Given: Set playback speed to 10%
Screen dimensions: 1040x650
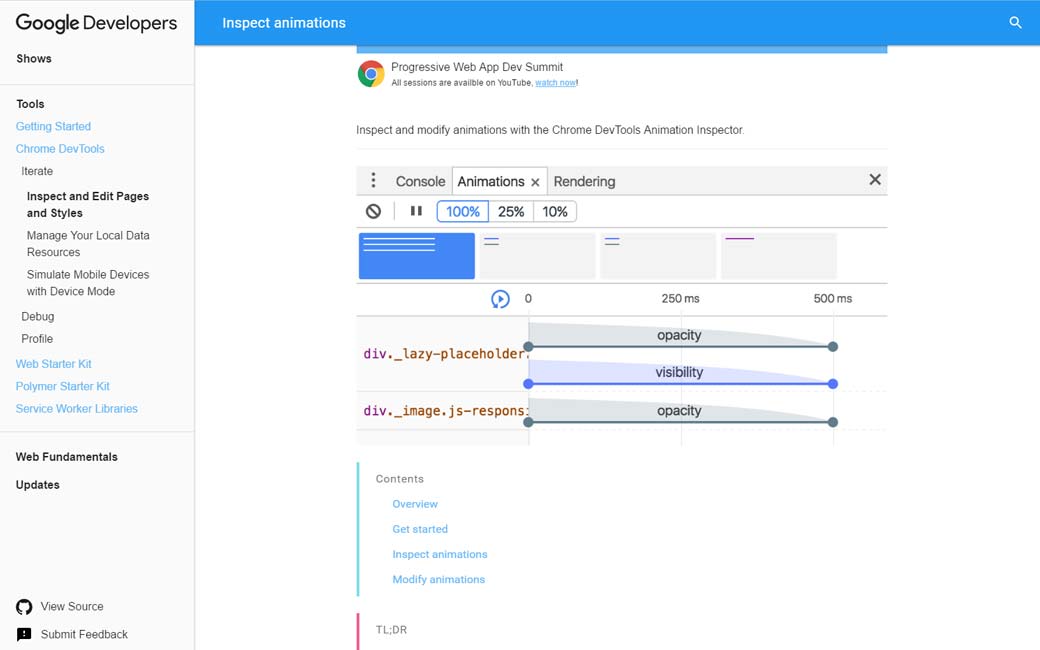Looking at the screenshot, I should [x=555, y=211].
